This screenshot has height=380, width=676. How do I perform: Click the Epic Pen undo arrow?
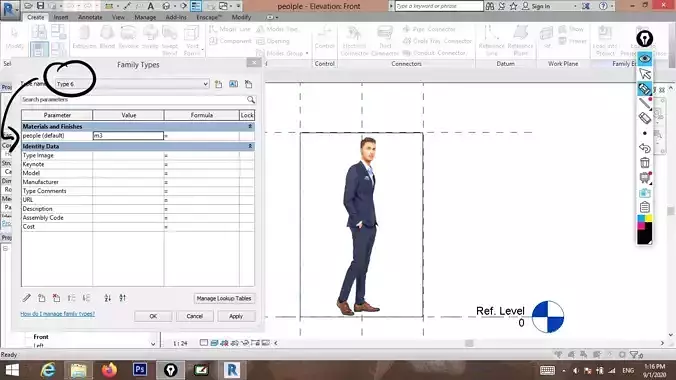coord(645,148)
